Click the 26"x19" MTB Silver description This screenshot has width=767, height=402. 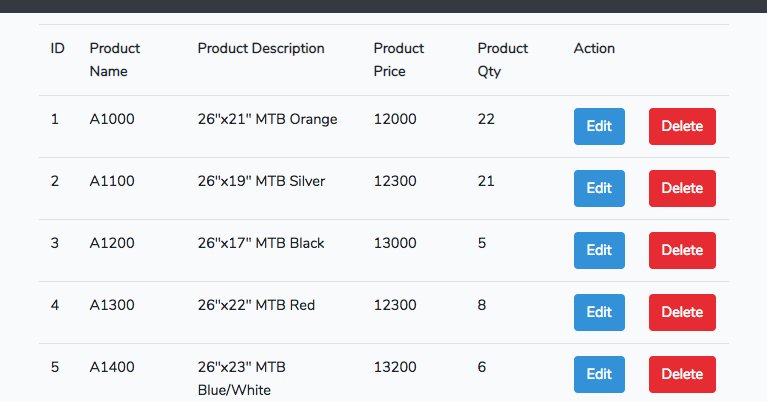(x=261, y=182)
